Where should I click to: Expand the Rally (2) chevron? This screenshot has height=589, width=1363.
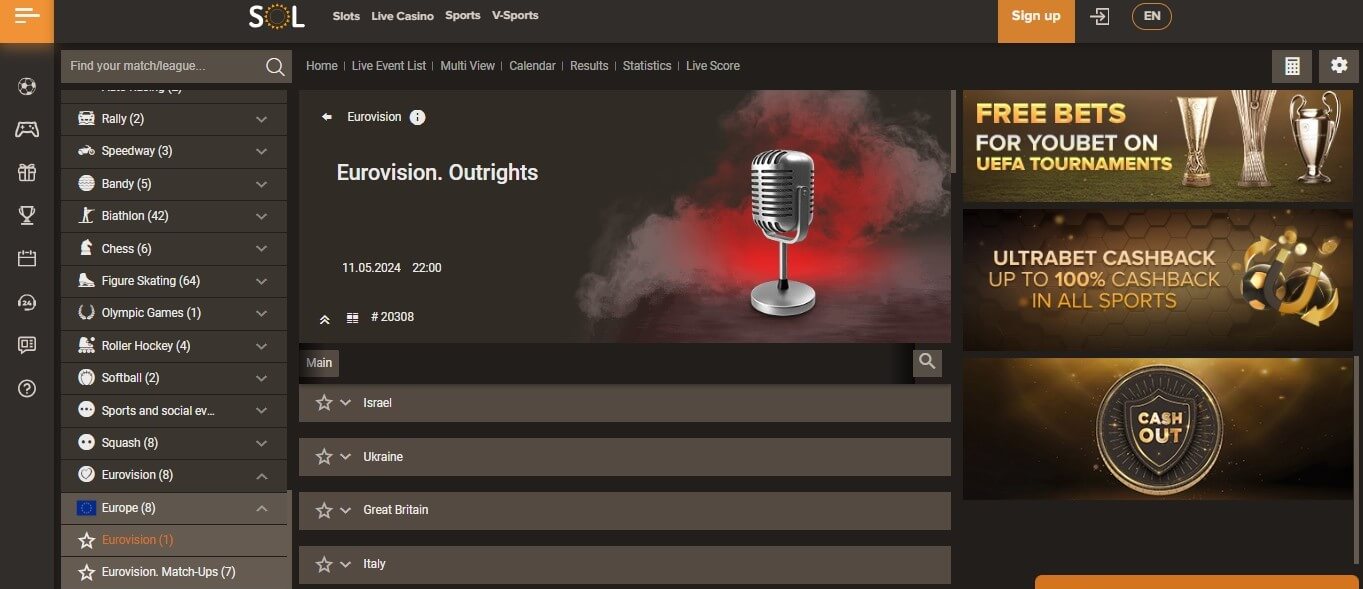261,119
